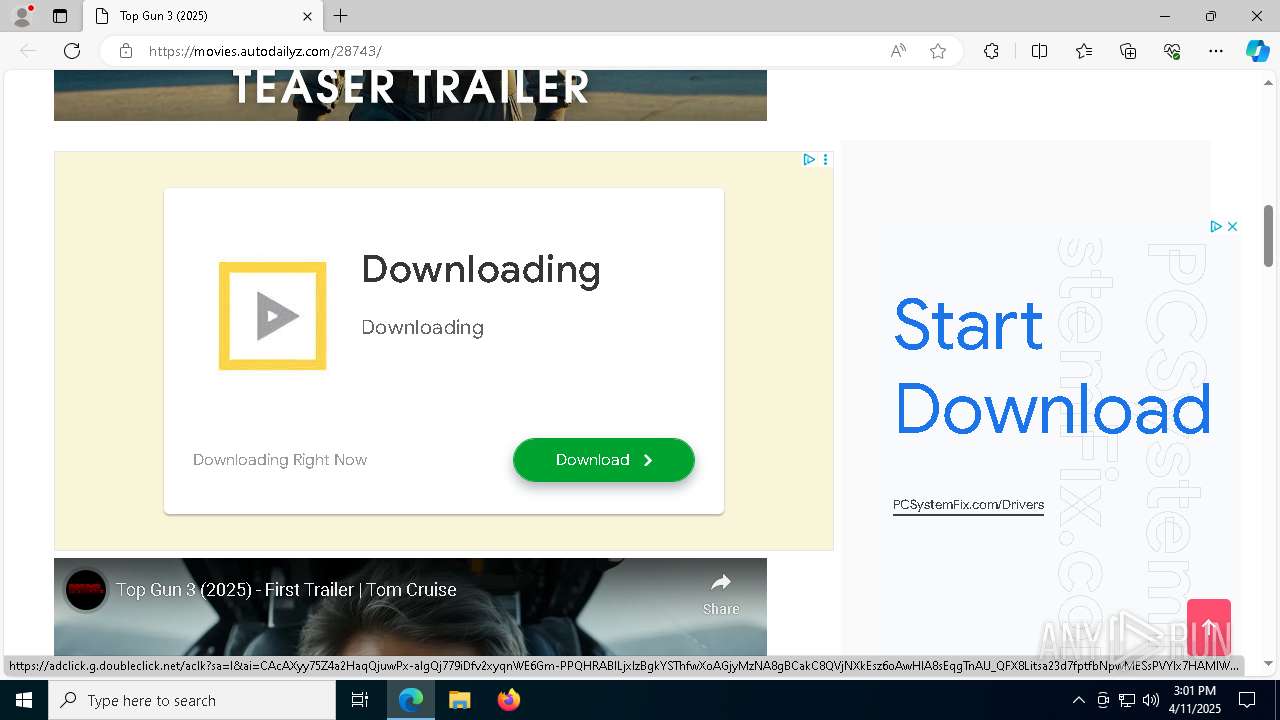The width and height of the screenshot is (1280, 720).
Task: Open the Edge profile icon
Action: click(x=21, y=16)
